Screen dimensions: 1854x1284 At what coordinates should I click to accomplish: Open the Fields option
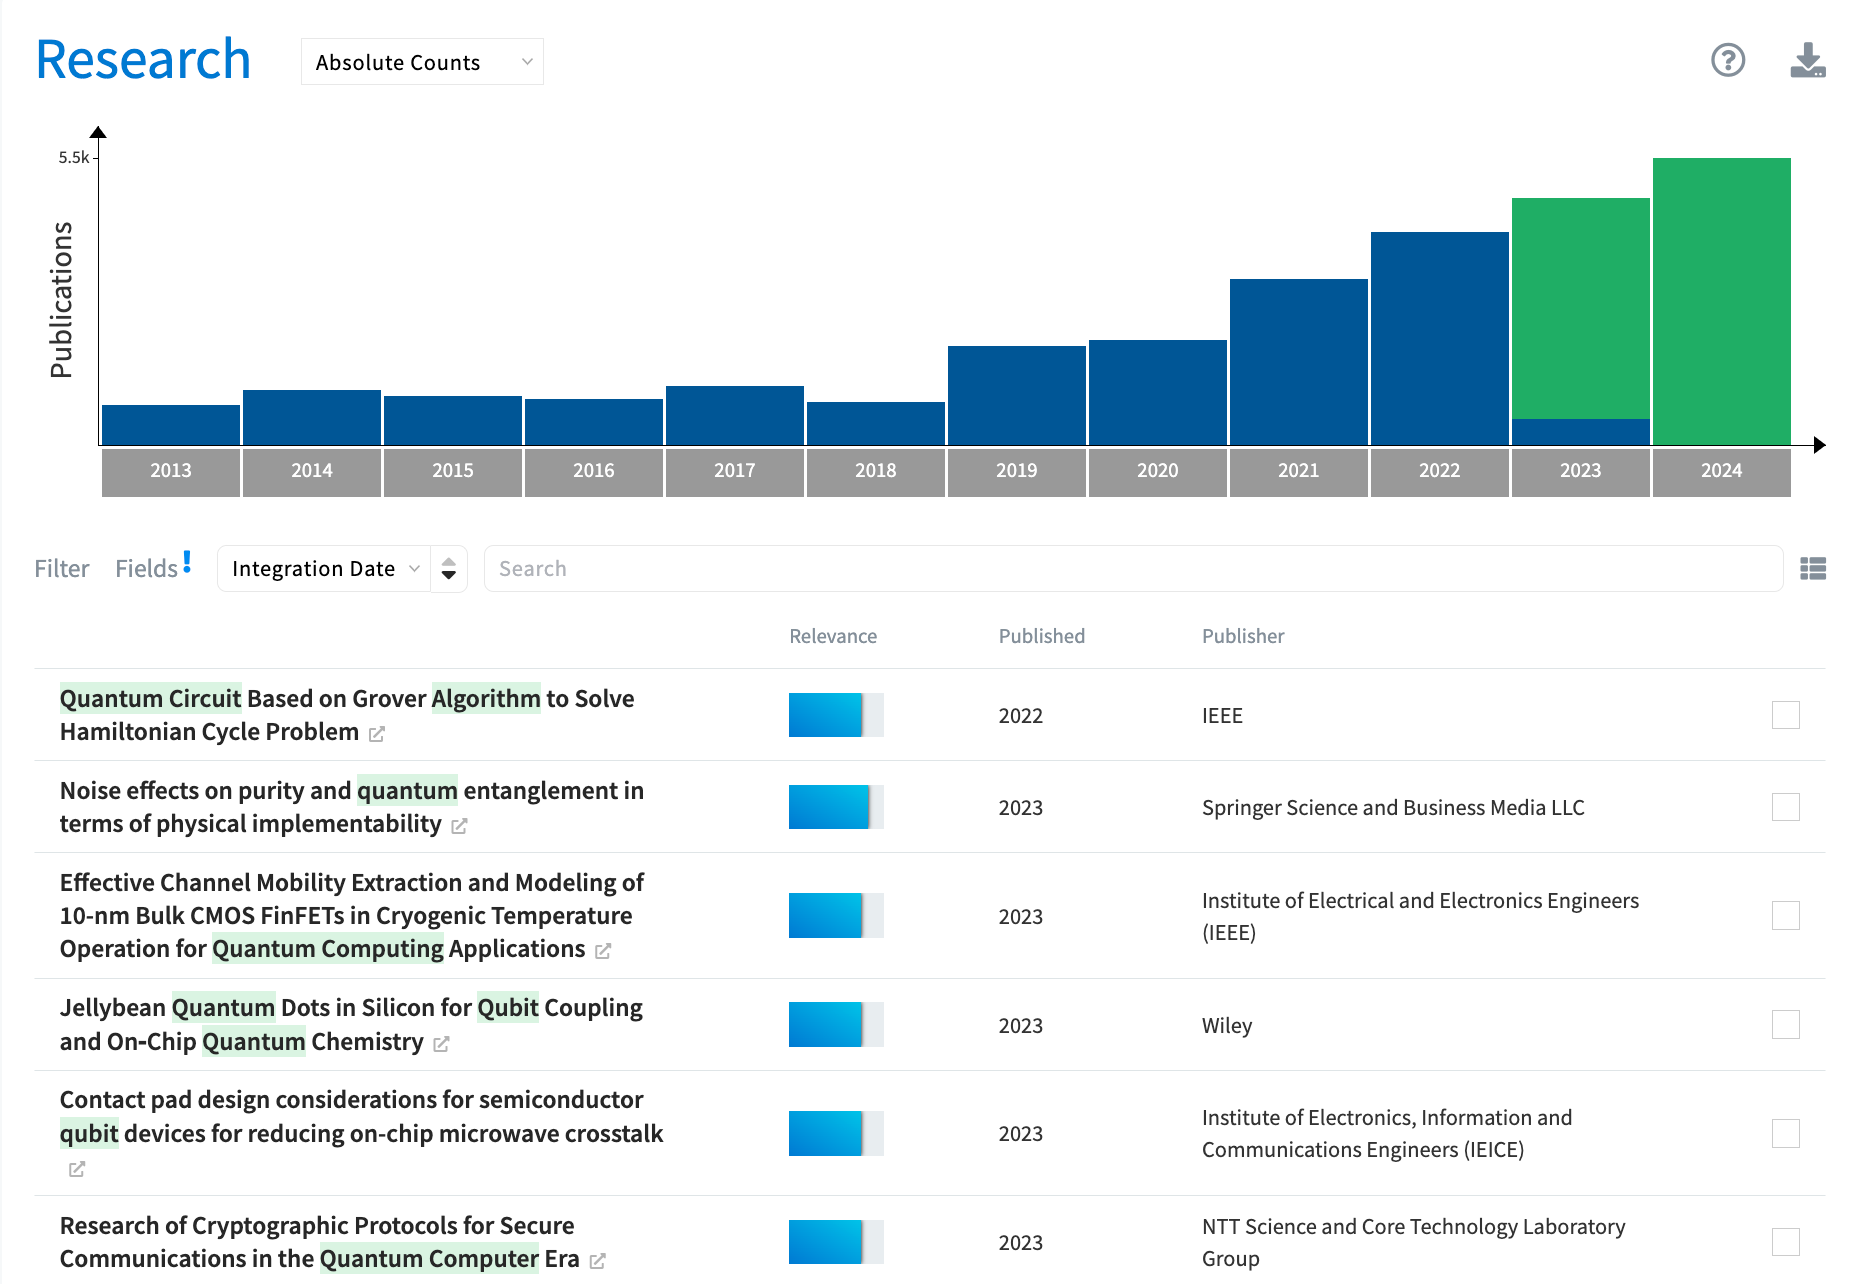click(x=147, y=569)
